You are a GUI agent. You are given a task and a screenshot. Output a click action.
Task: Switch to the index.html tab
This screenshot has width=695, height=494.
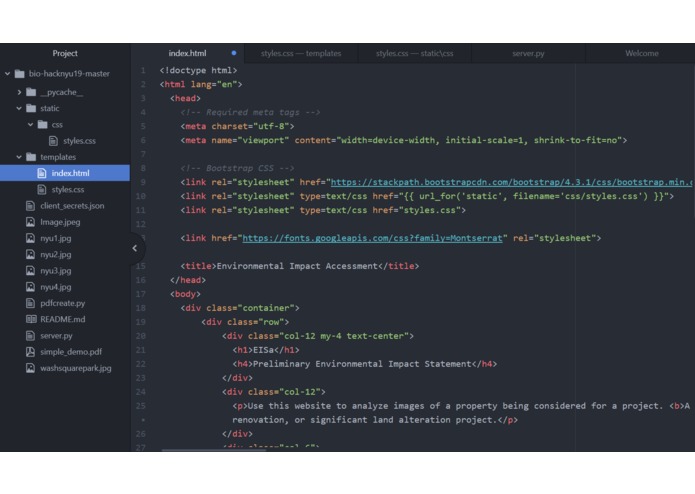pyautogui.click(x=187, y=53)
